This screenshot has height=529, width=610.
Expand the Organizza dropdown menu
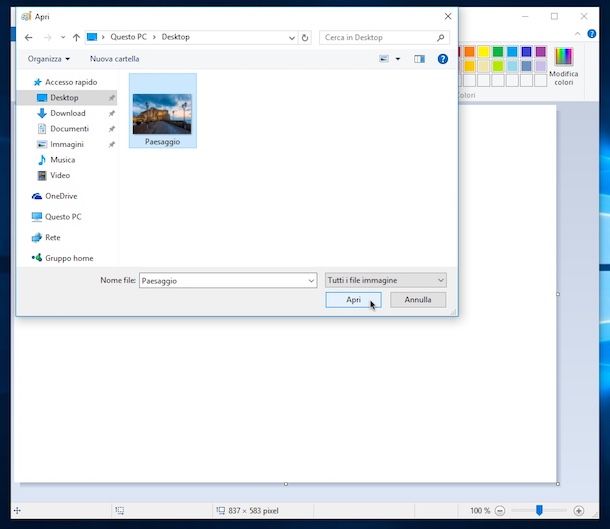(49, 59)
